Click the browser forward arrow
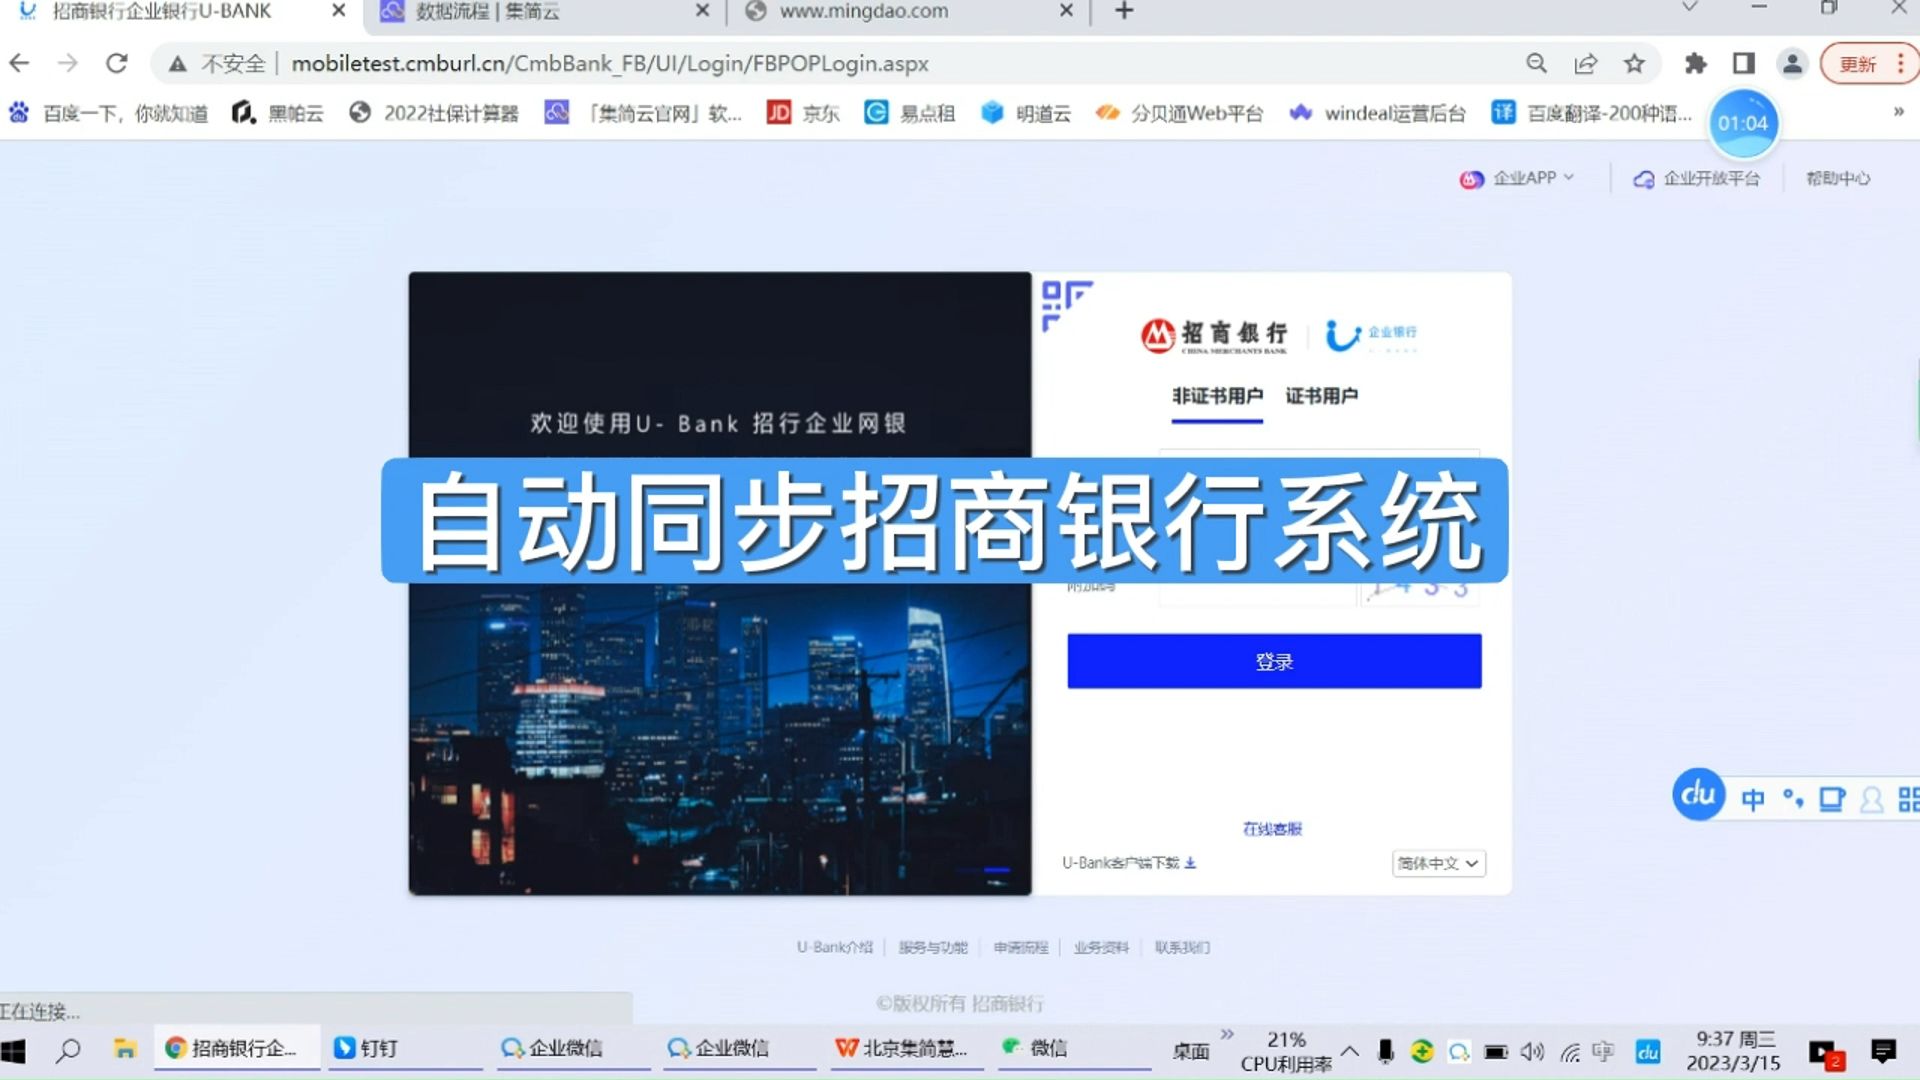Screen dimensions: 1920x1080 click(x=67, y=64)
